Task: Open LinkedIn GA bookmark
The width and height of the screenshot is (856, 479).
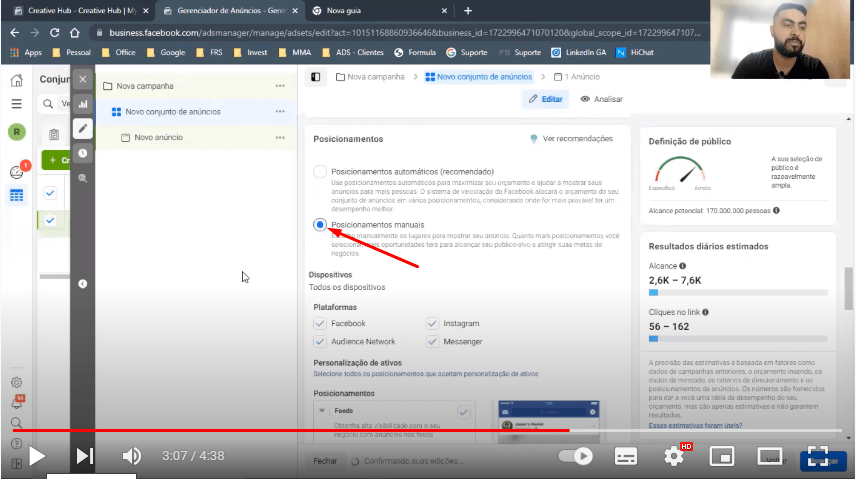Action: [579, 52]
